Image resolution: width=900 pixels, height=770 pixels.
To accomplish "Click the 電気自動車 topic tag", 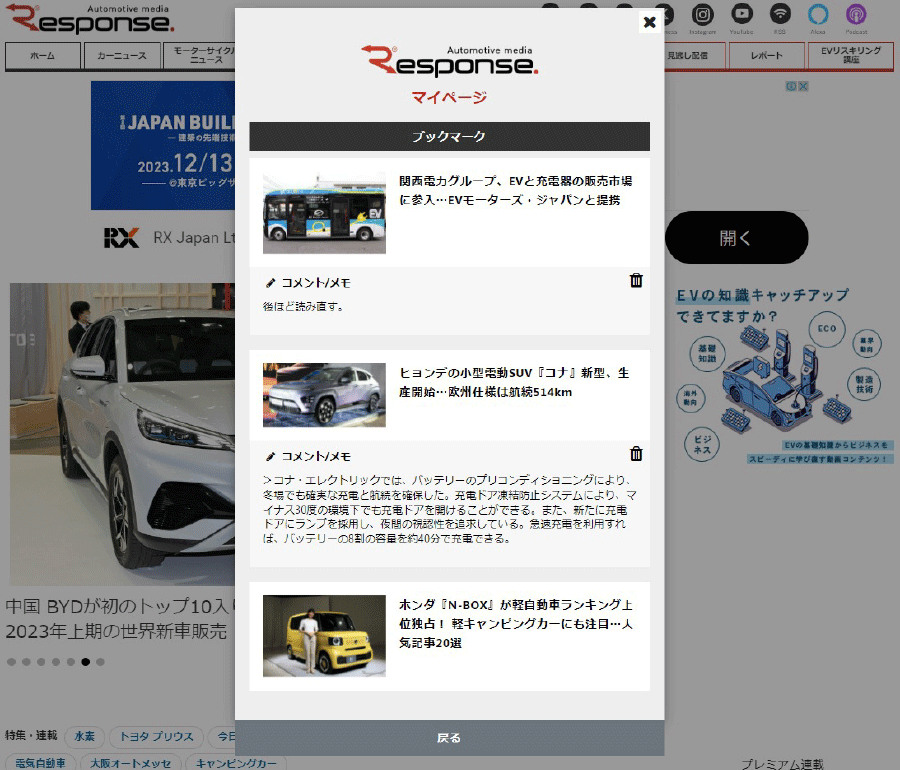I will pyautogui.click(x=40, y=763).
